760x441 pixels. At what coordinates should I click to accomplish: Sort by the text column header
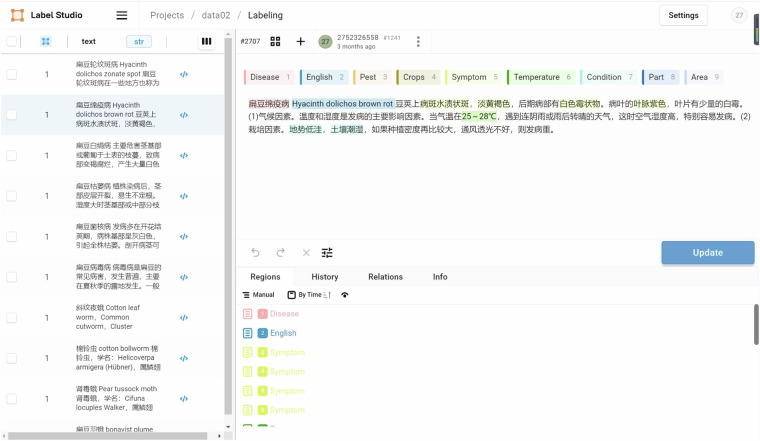pos(88,42)
